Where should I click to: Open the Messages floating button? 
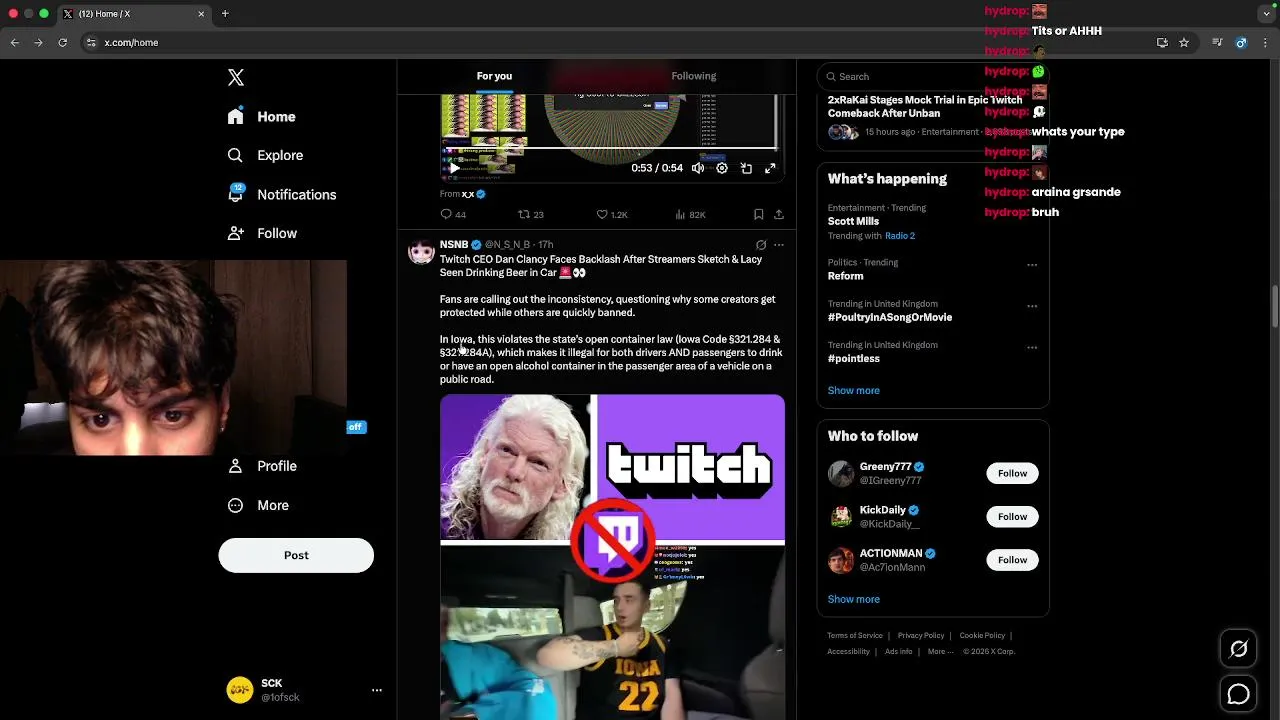point(1238,694)
